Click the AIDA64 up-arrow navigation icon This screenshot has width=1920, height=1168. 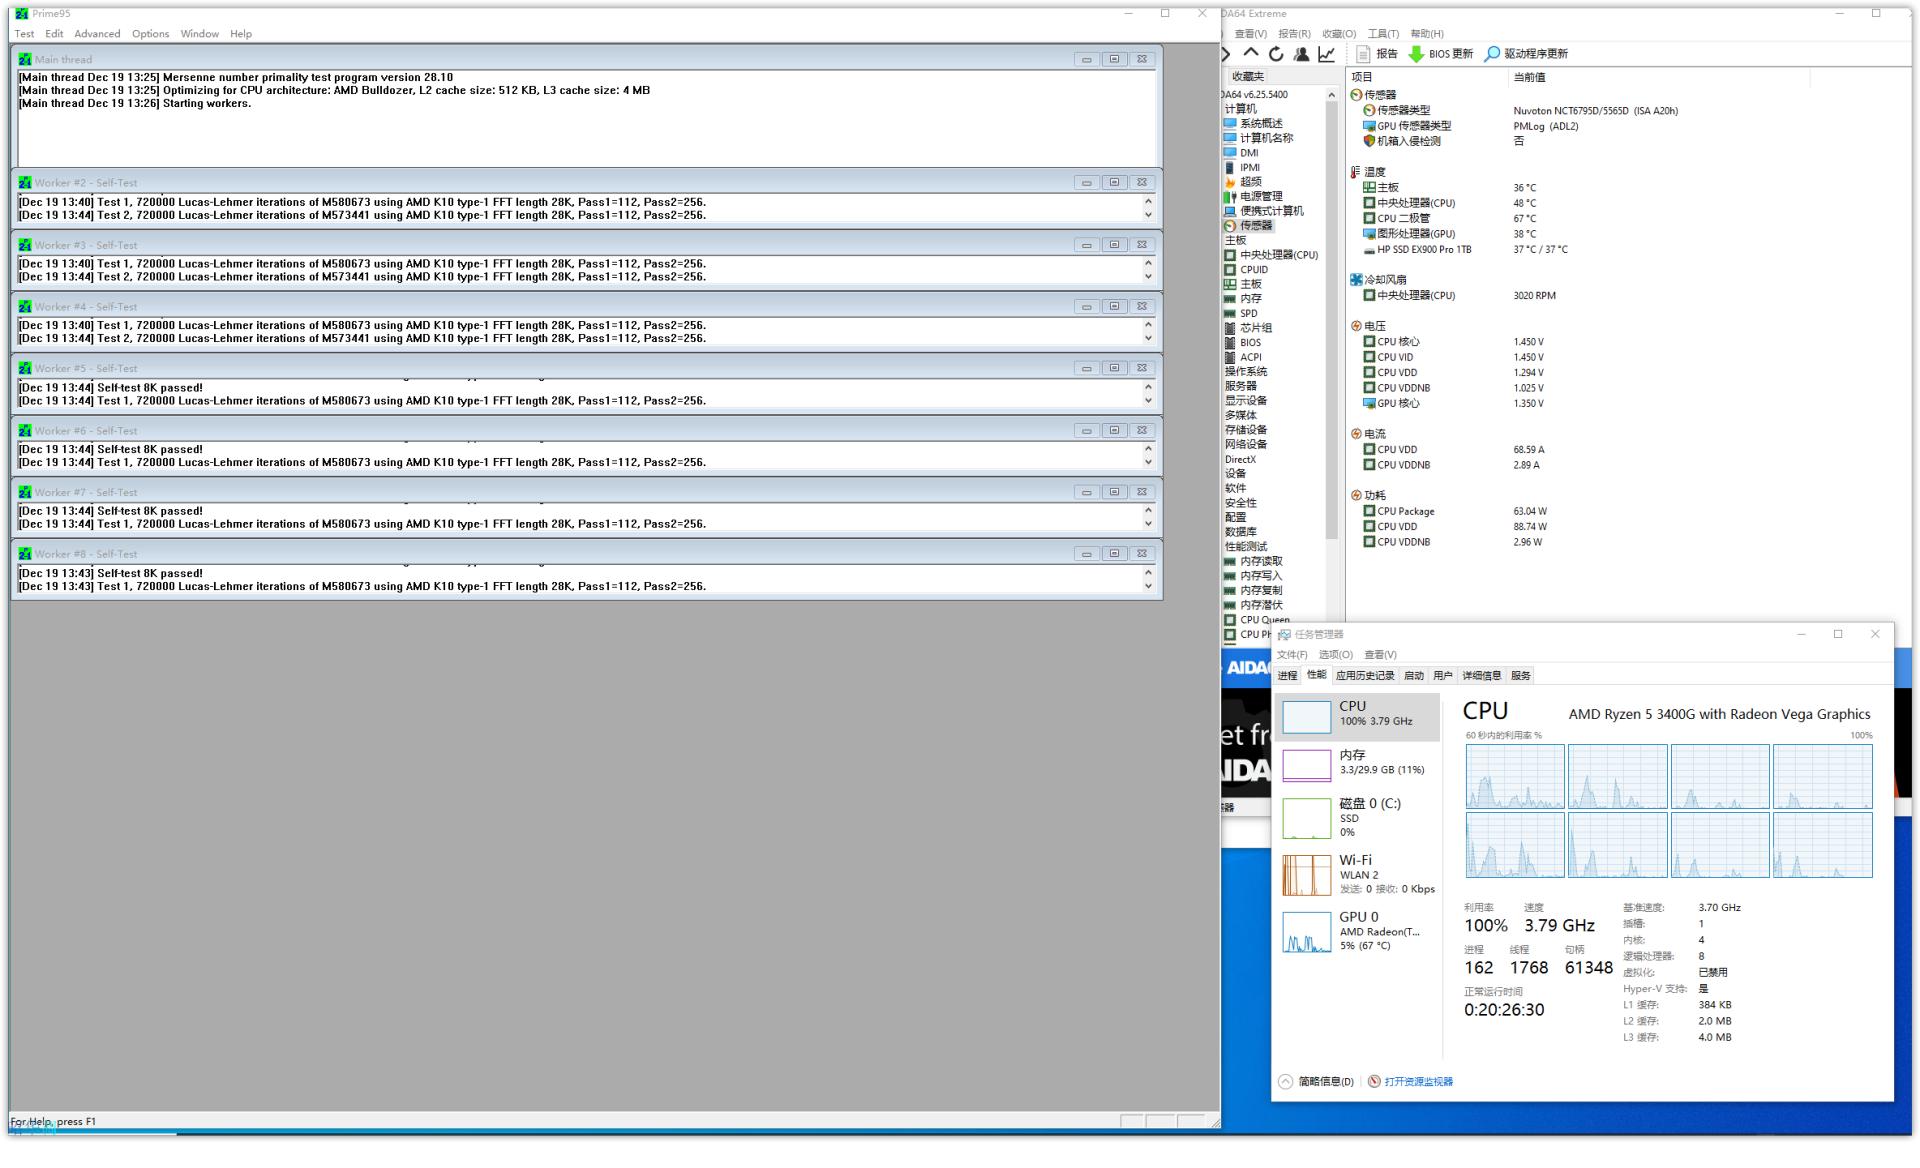click(x=1251, y=54)
